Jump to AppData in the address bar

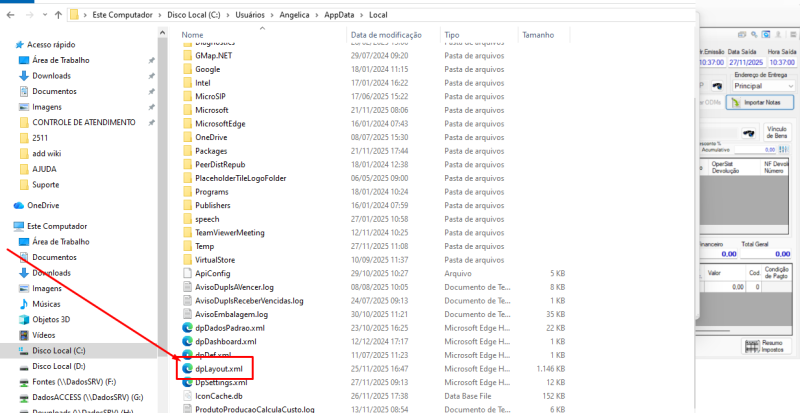click(x=339, y=15)
